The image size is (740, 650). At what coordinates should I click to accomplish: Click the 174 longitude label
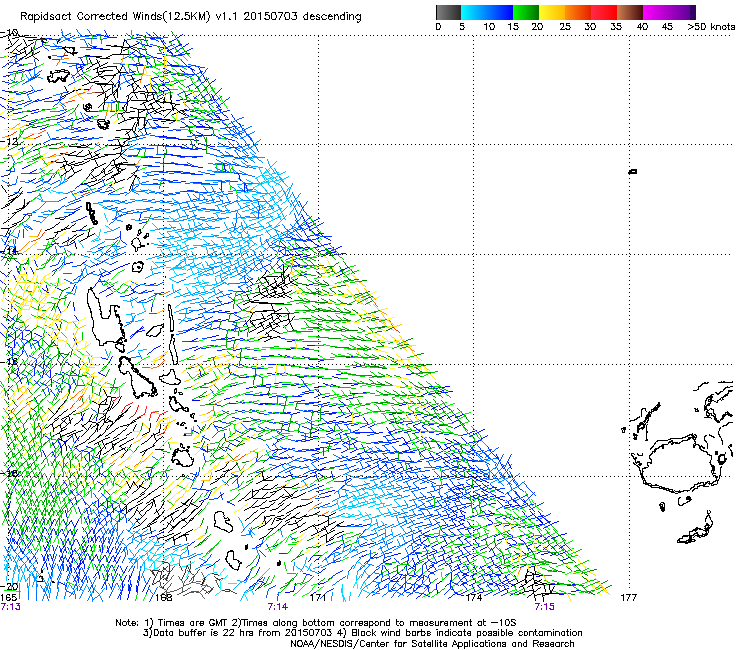coord(474,598)
